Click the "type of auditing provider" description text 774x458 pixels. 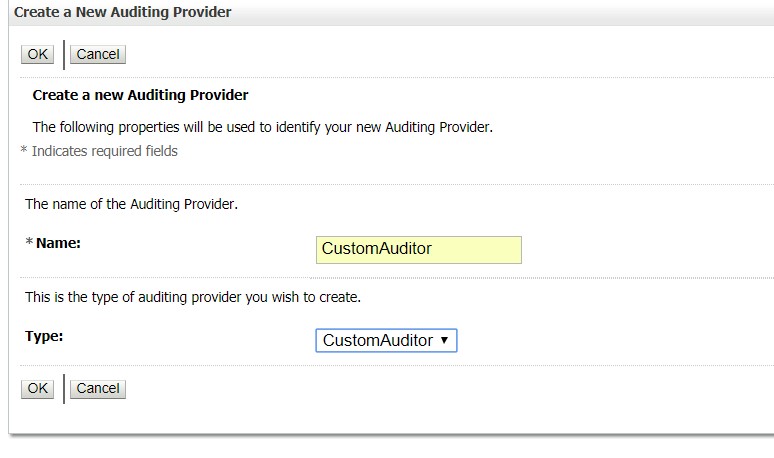pos(192,297)
